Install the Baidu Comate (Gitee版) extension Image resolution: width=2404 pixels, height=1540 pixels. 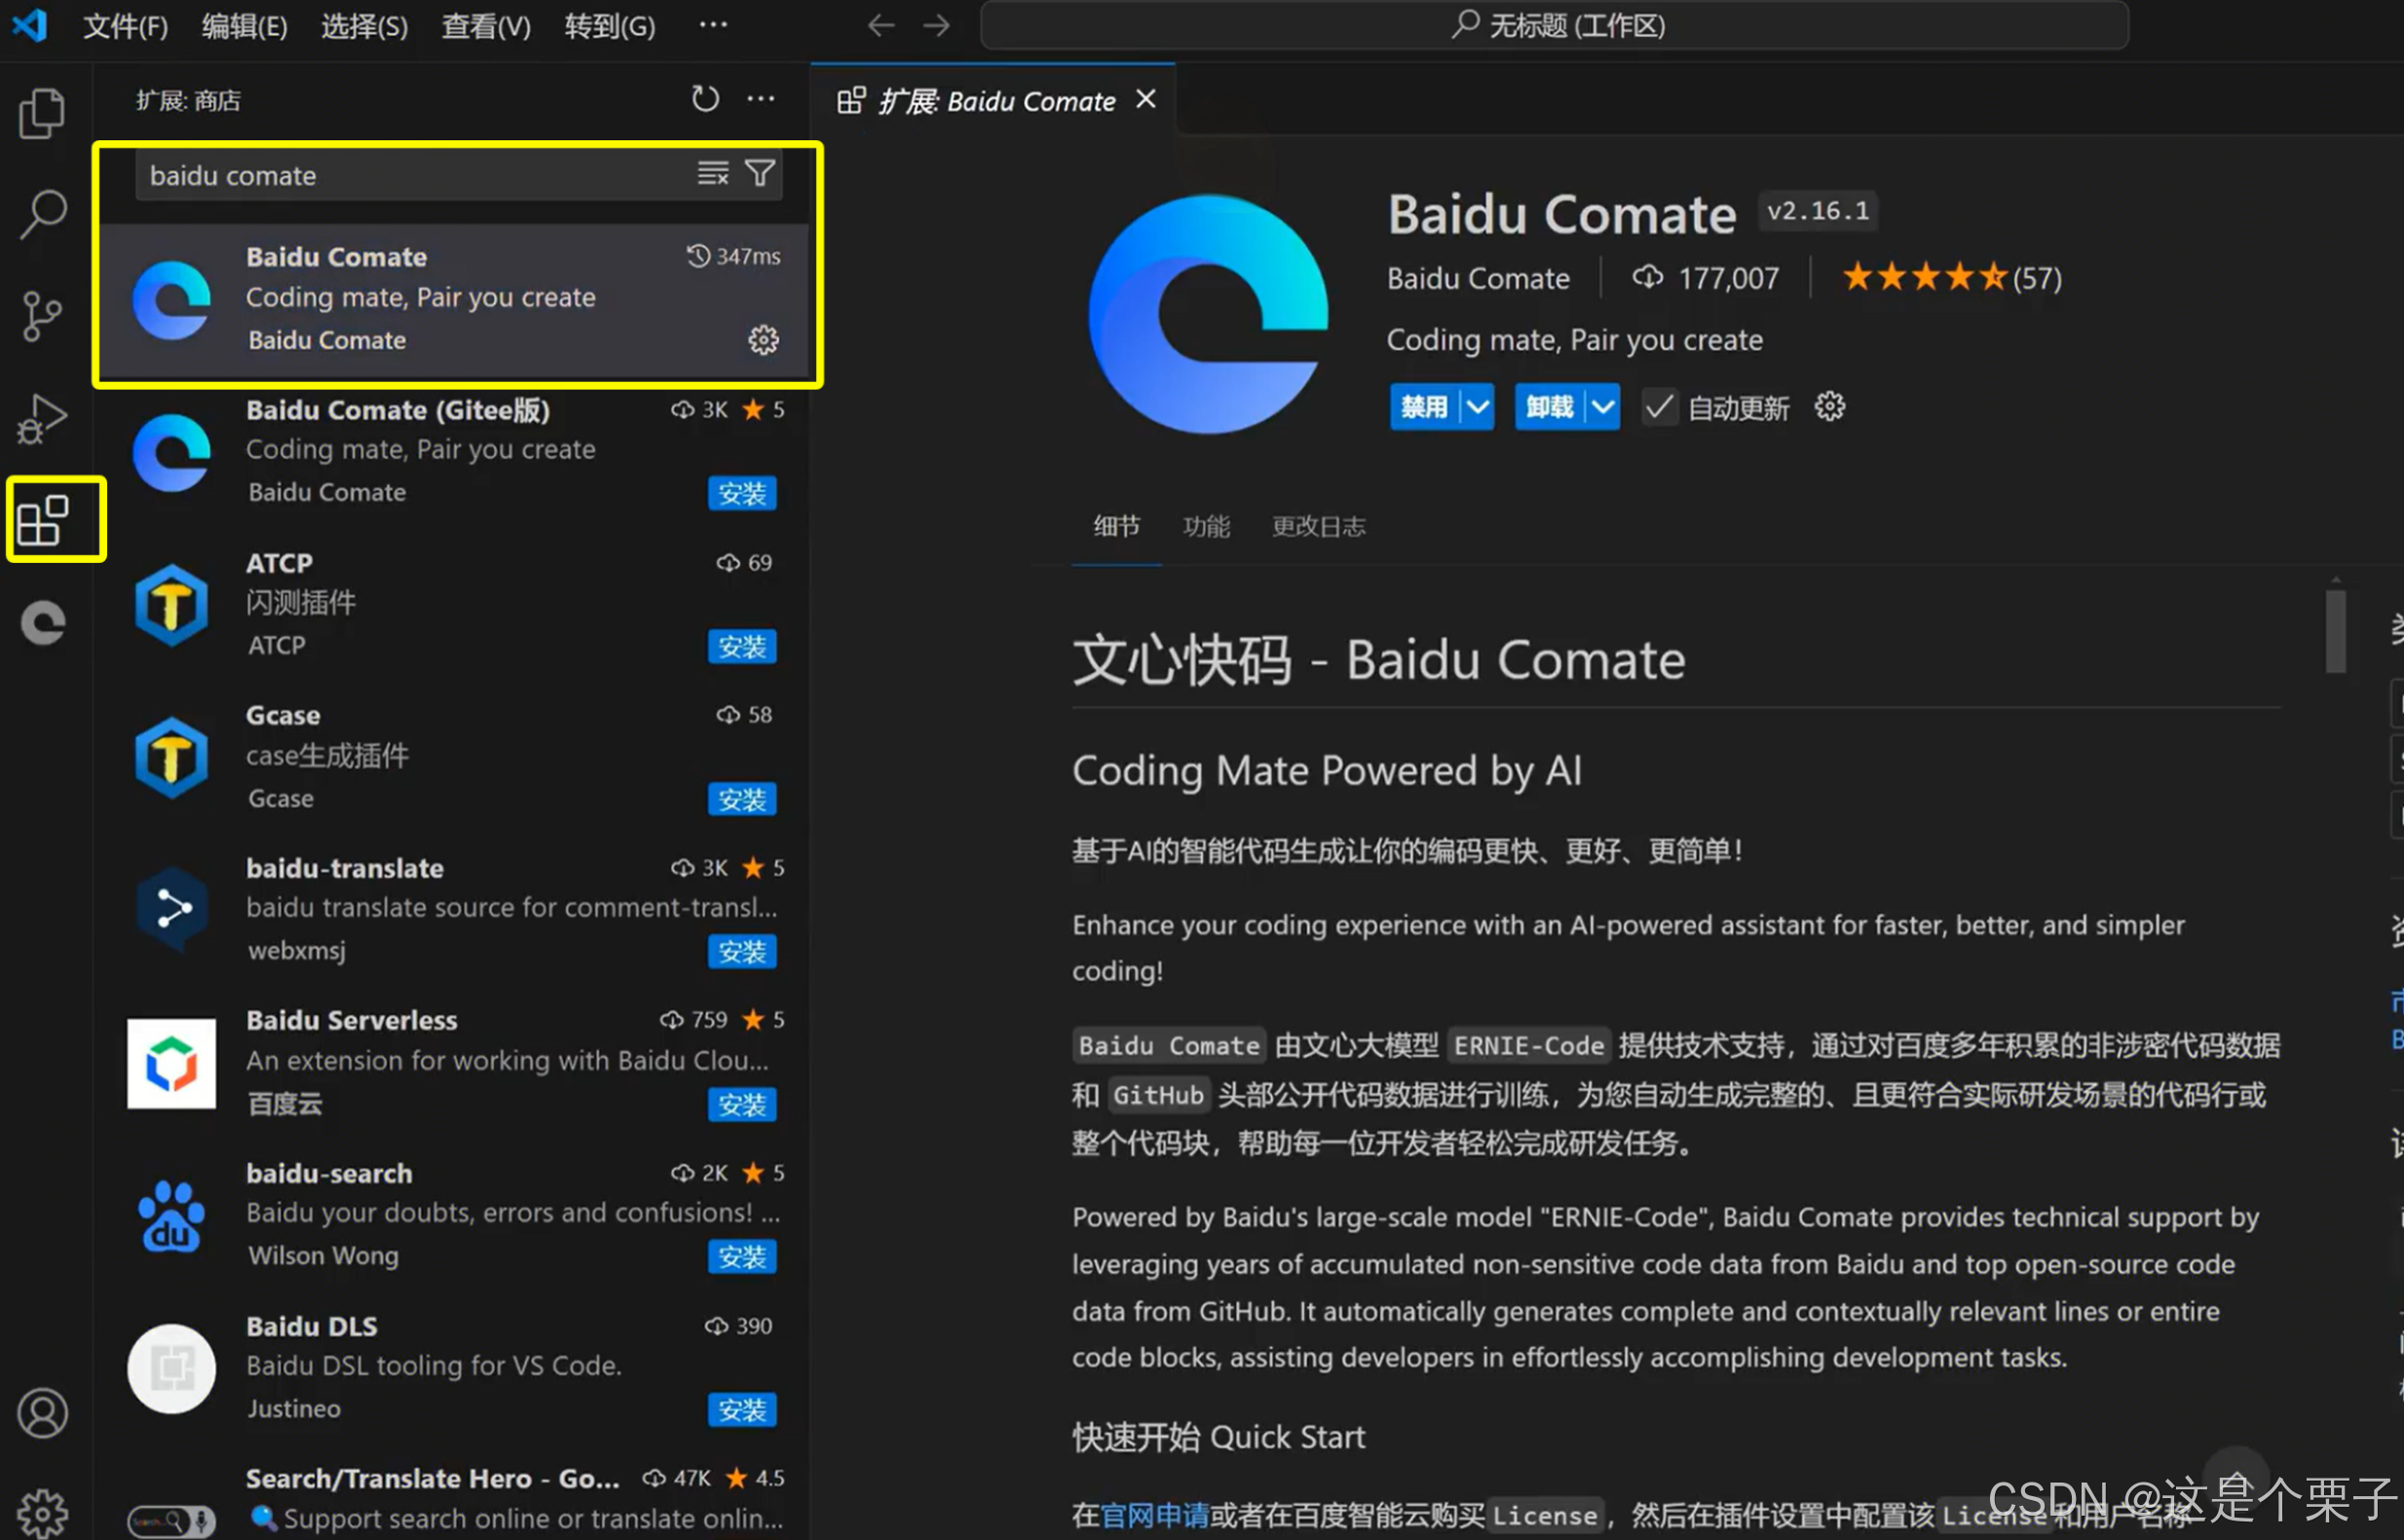pyautogui.click(x=741, y=493)
